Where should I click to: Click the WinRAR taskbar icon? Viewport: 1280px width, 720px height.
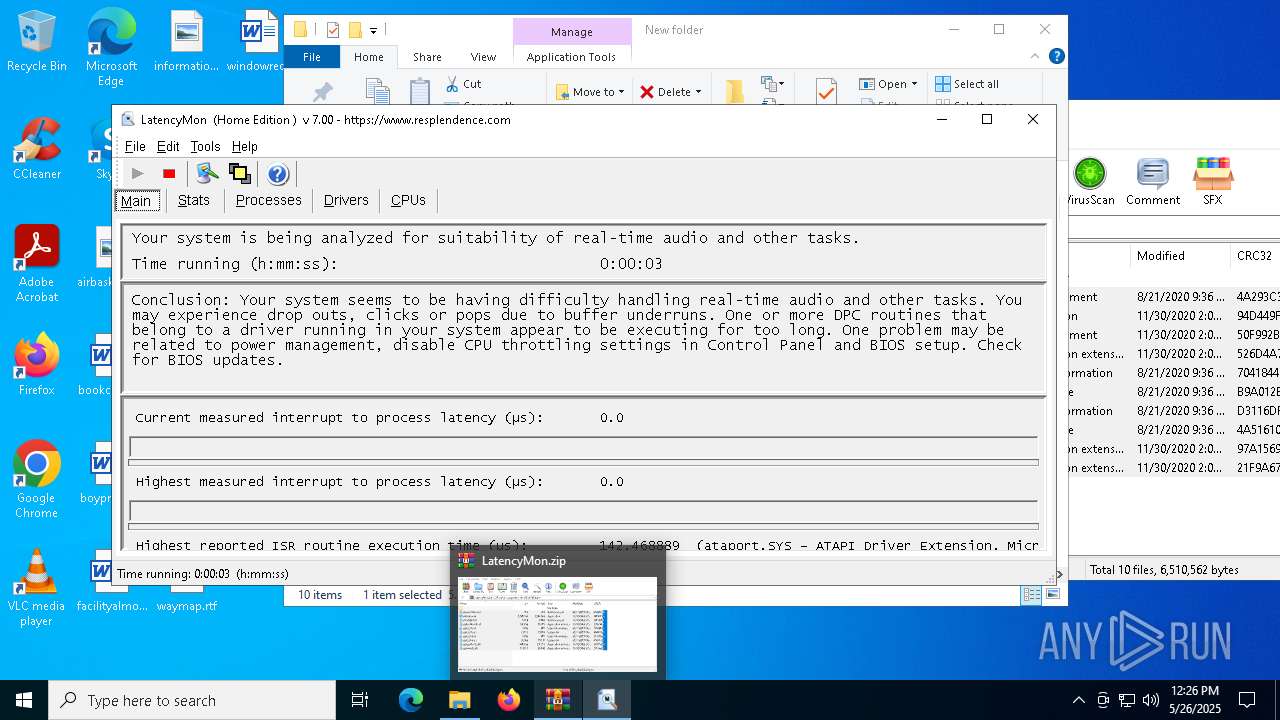click(x=558, y=700)
